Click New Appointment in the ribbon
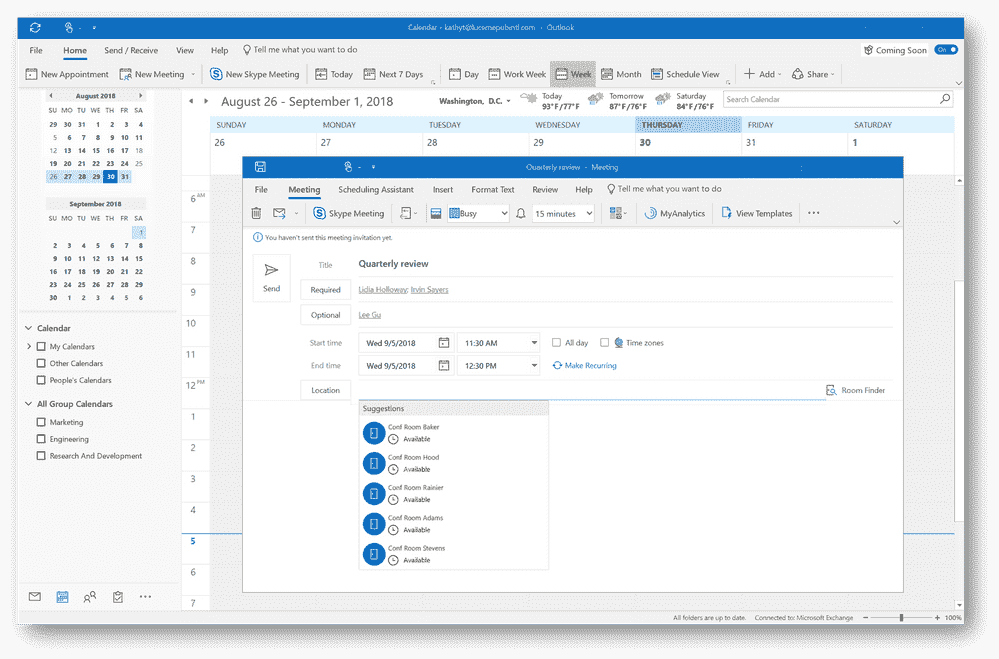Screen dimensions: 999x659 67,75
